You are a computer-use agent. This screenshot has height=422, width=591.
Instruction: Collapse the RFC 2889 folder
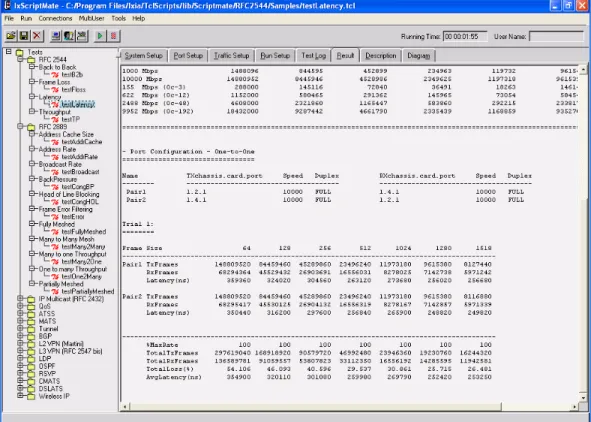coord(20,127)
